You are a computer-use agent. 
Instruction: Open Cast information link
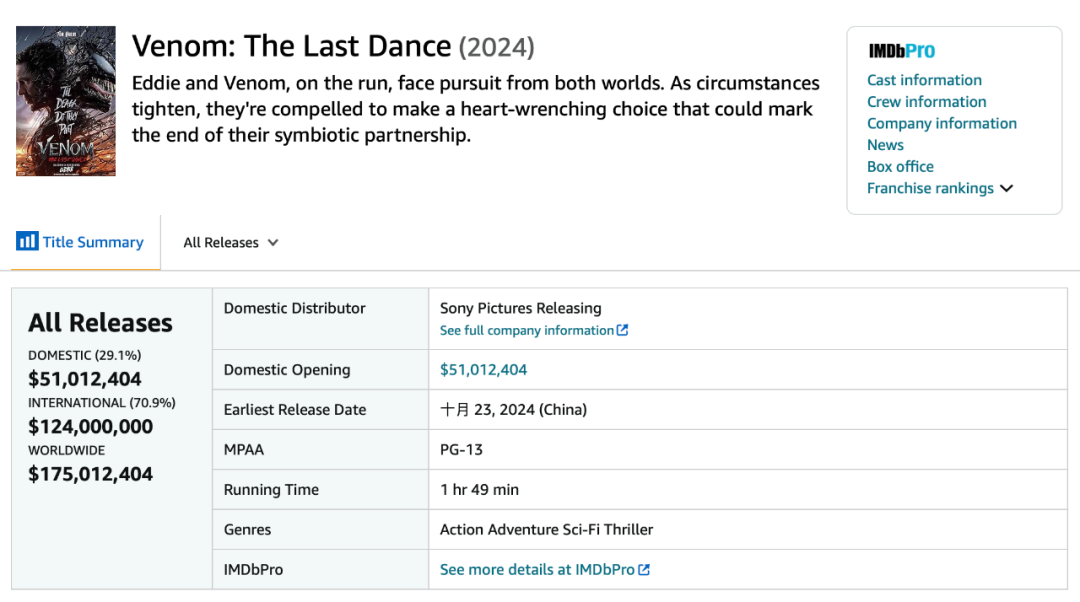click(924, 80)
